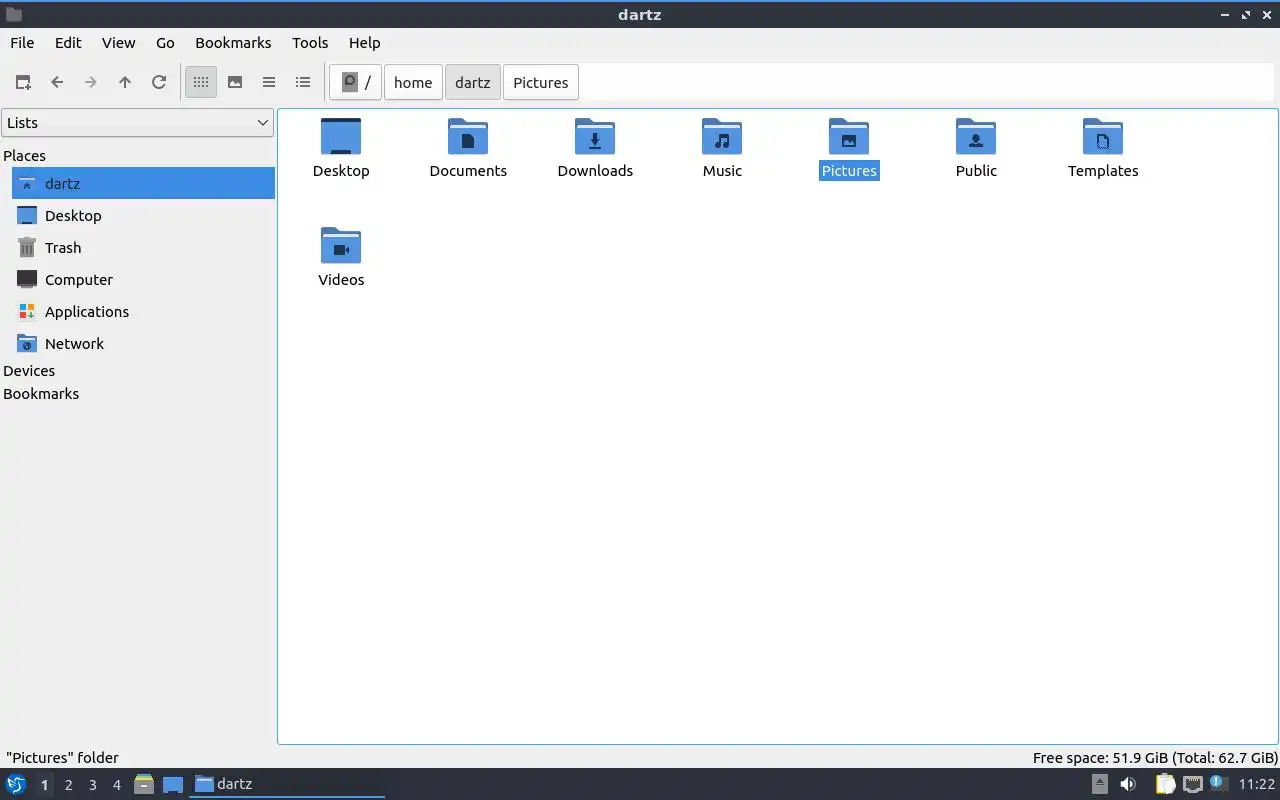Open Trash in the Places sidebar
This screenshot has width=1280, height=800.
click(x=143, y=248)
